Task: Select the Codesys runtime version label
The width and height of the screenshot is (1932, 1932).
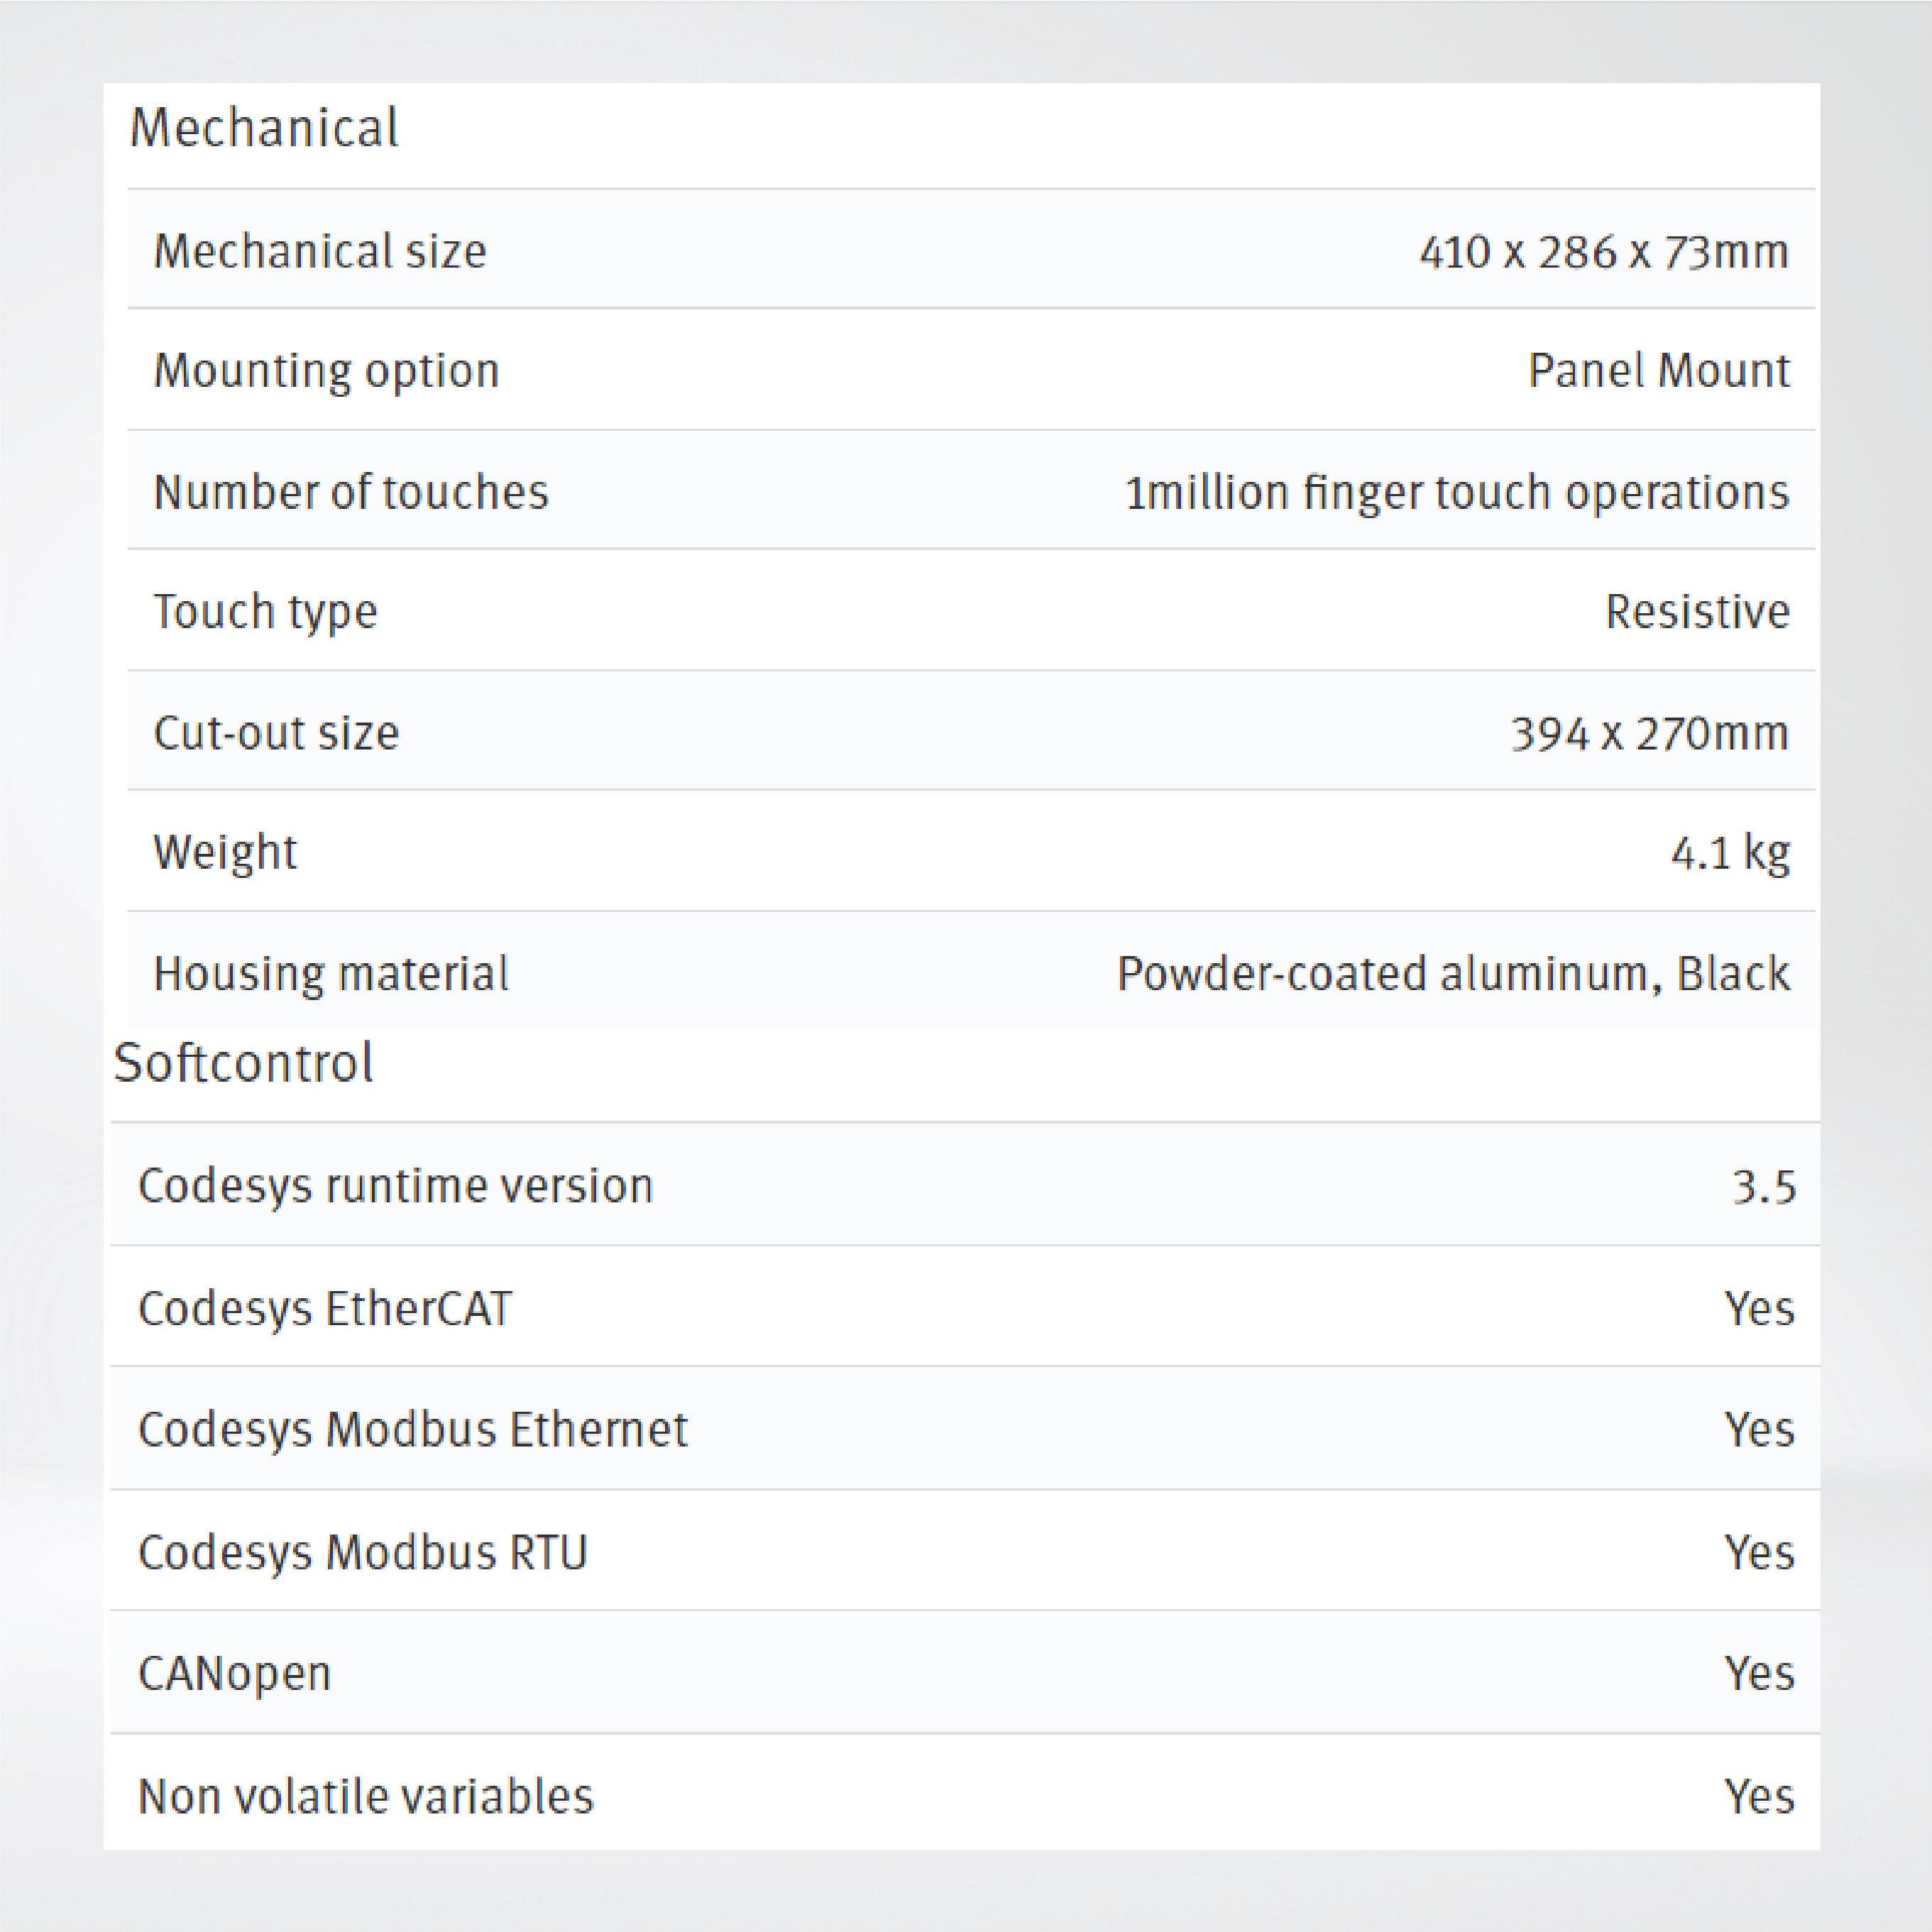Action: coord(395,1186)
